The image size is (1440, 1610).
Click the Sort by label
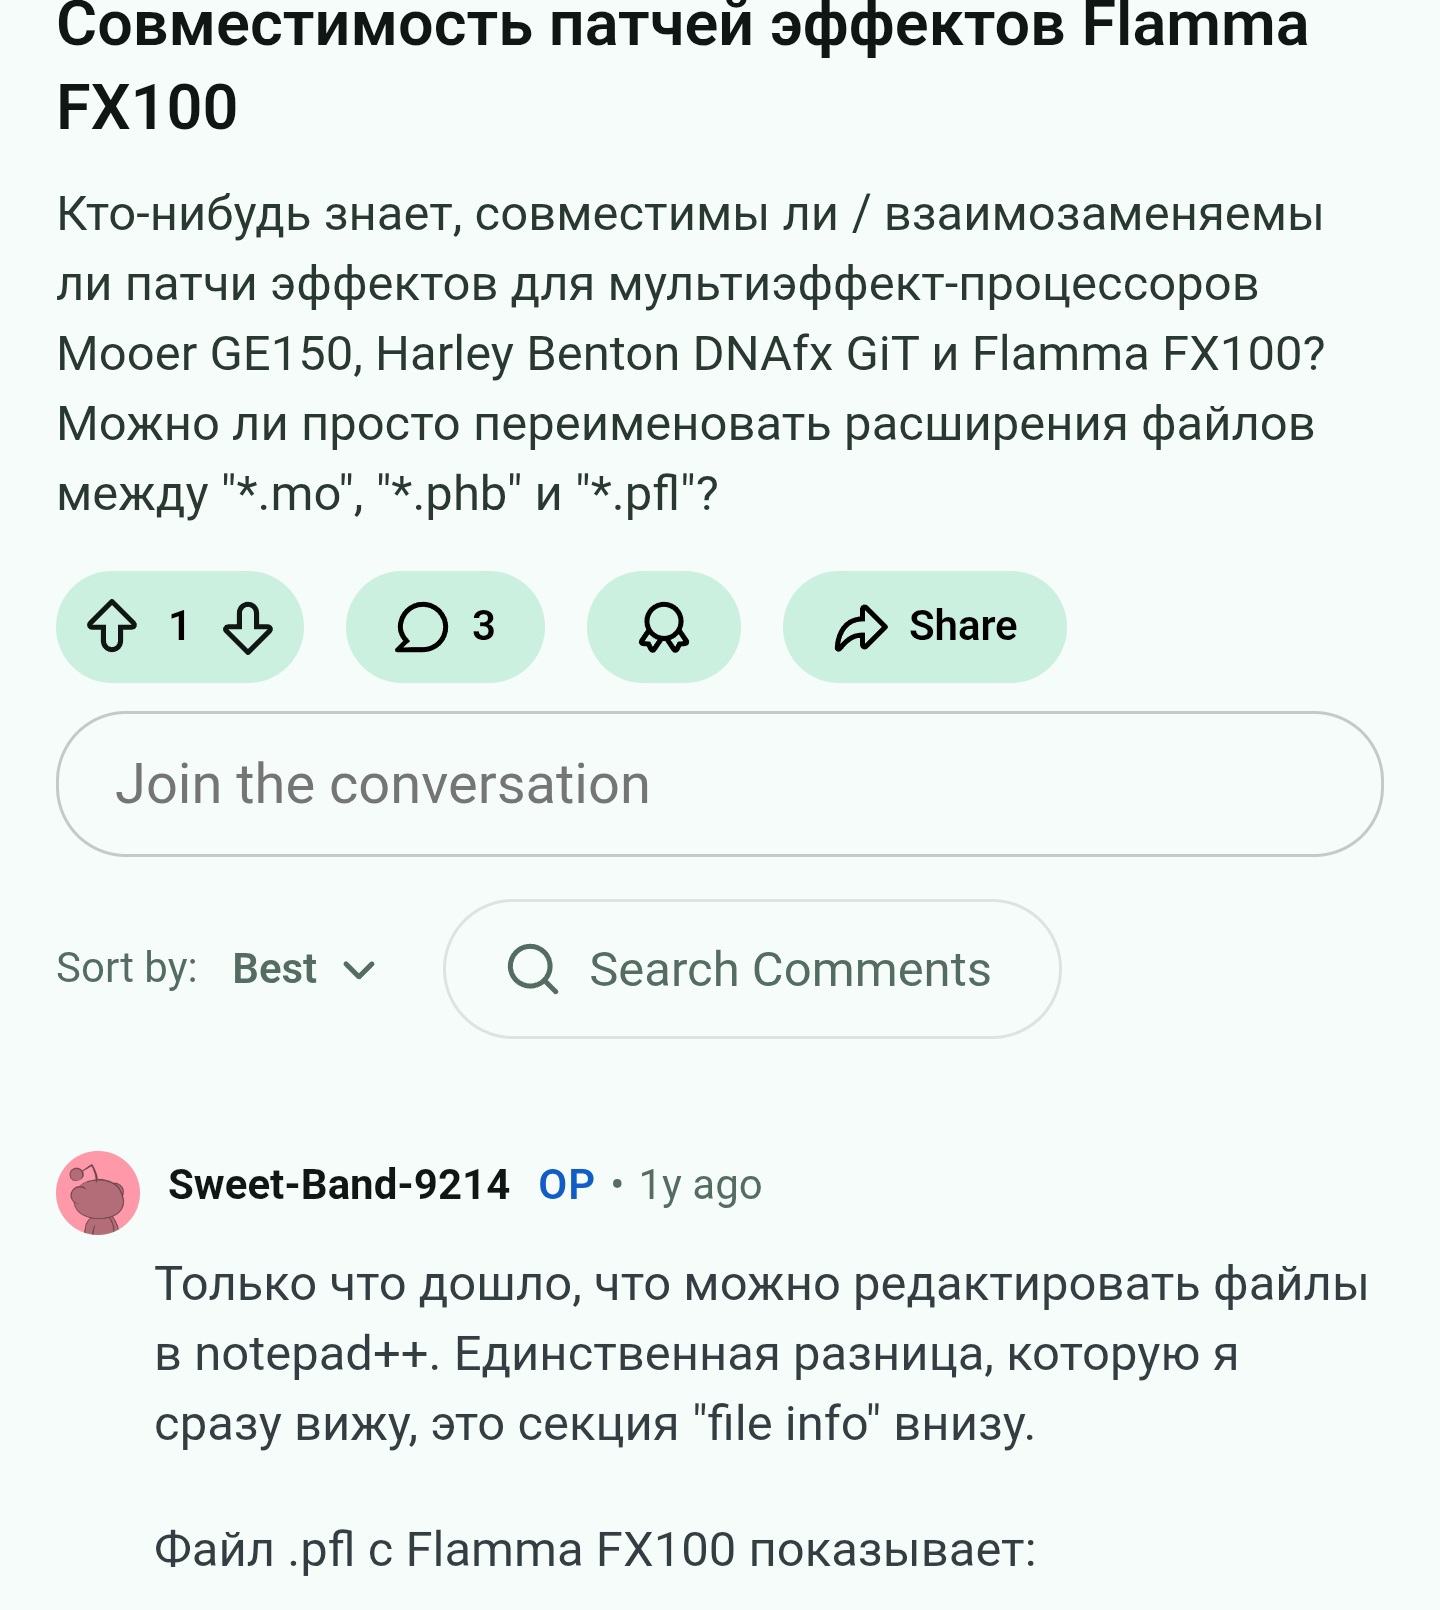coord(127,968)
